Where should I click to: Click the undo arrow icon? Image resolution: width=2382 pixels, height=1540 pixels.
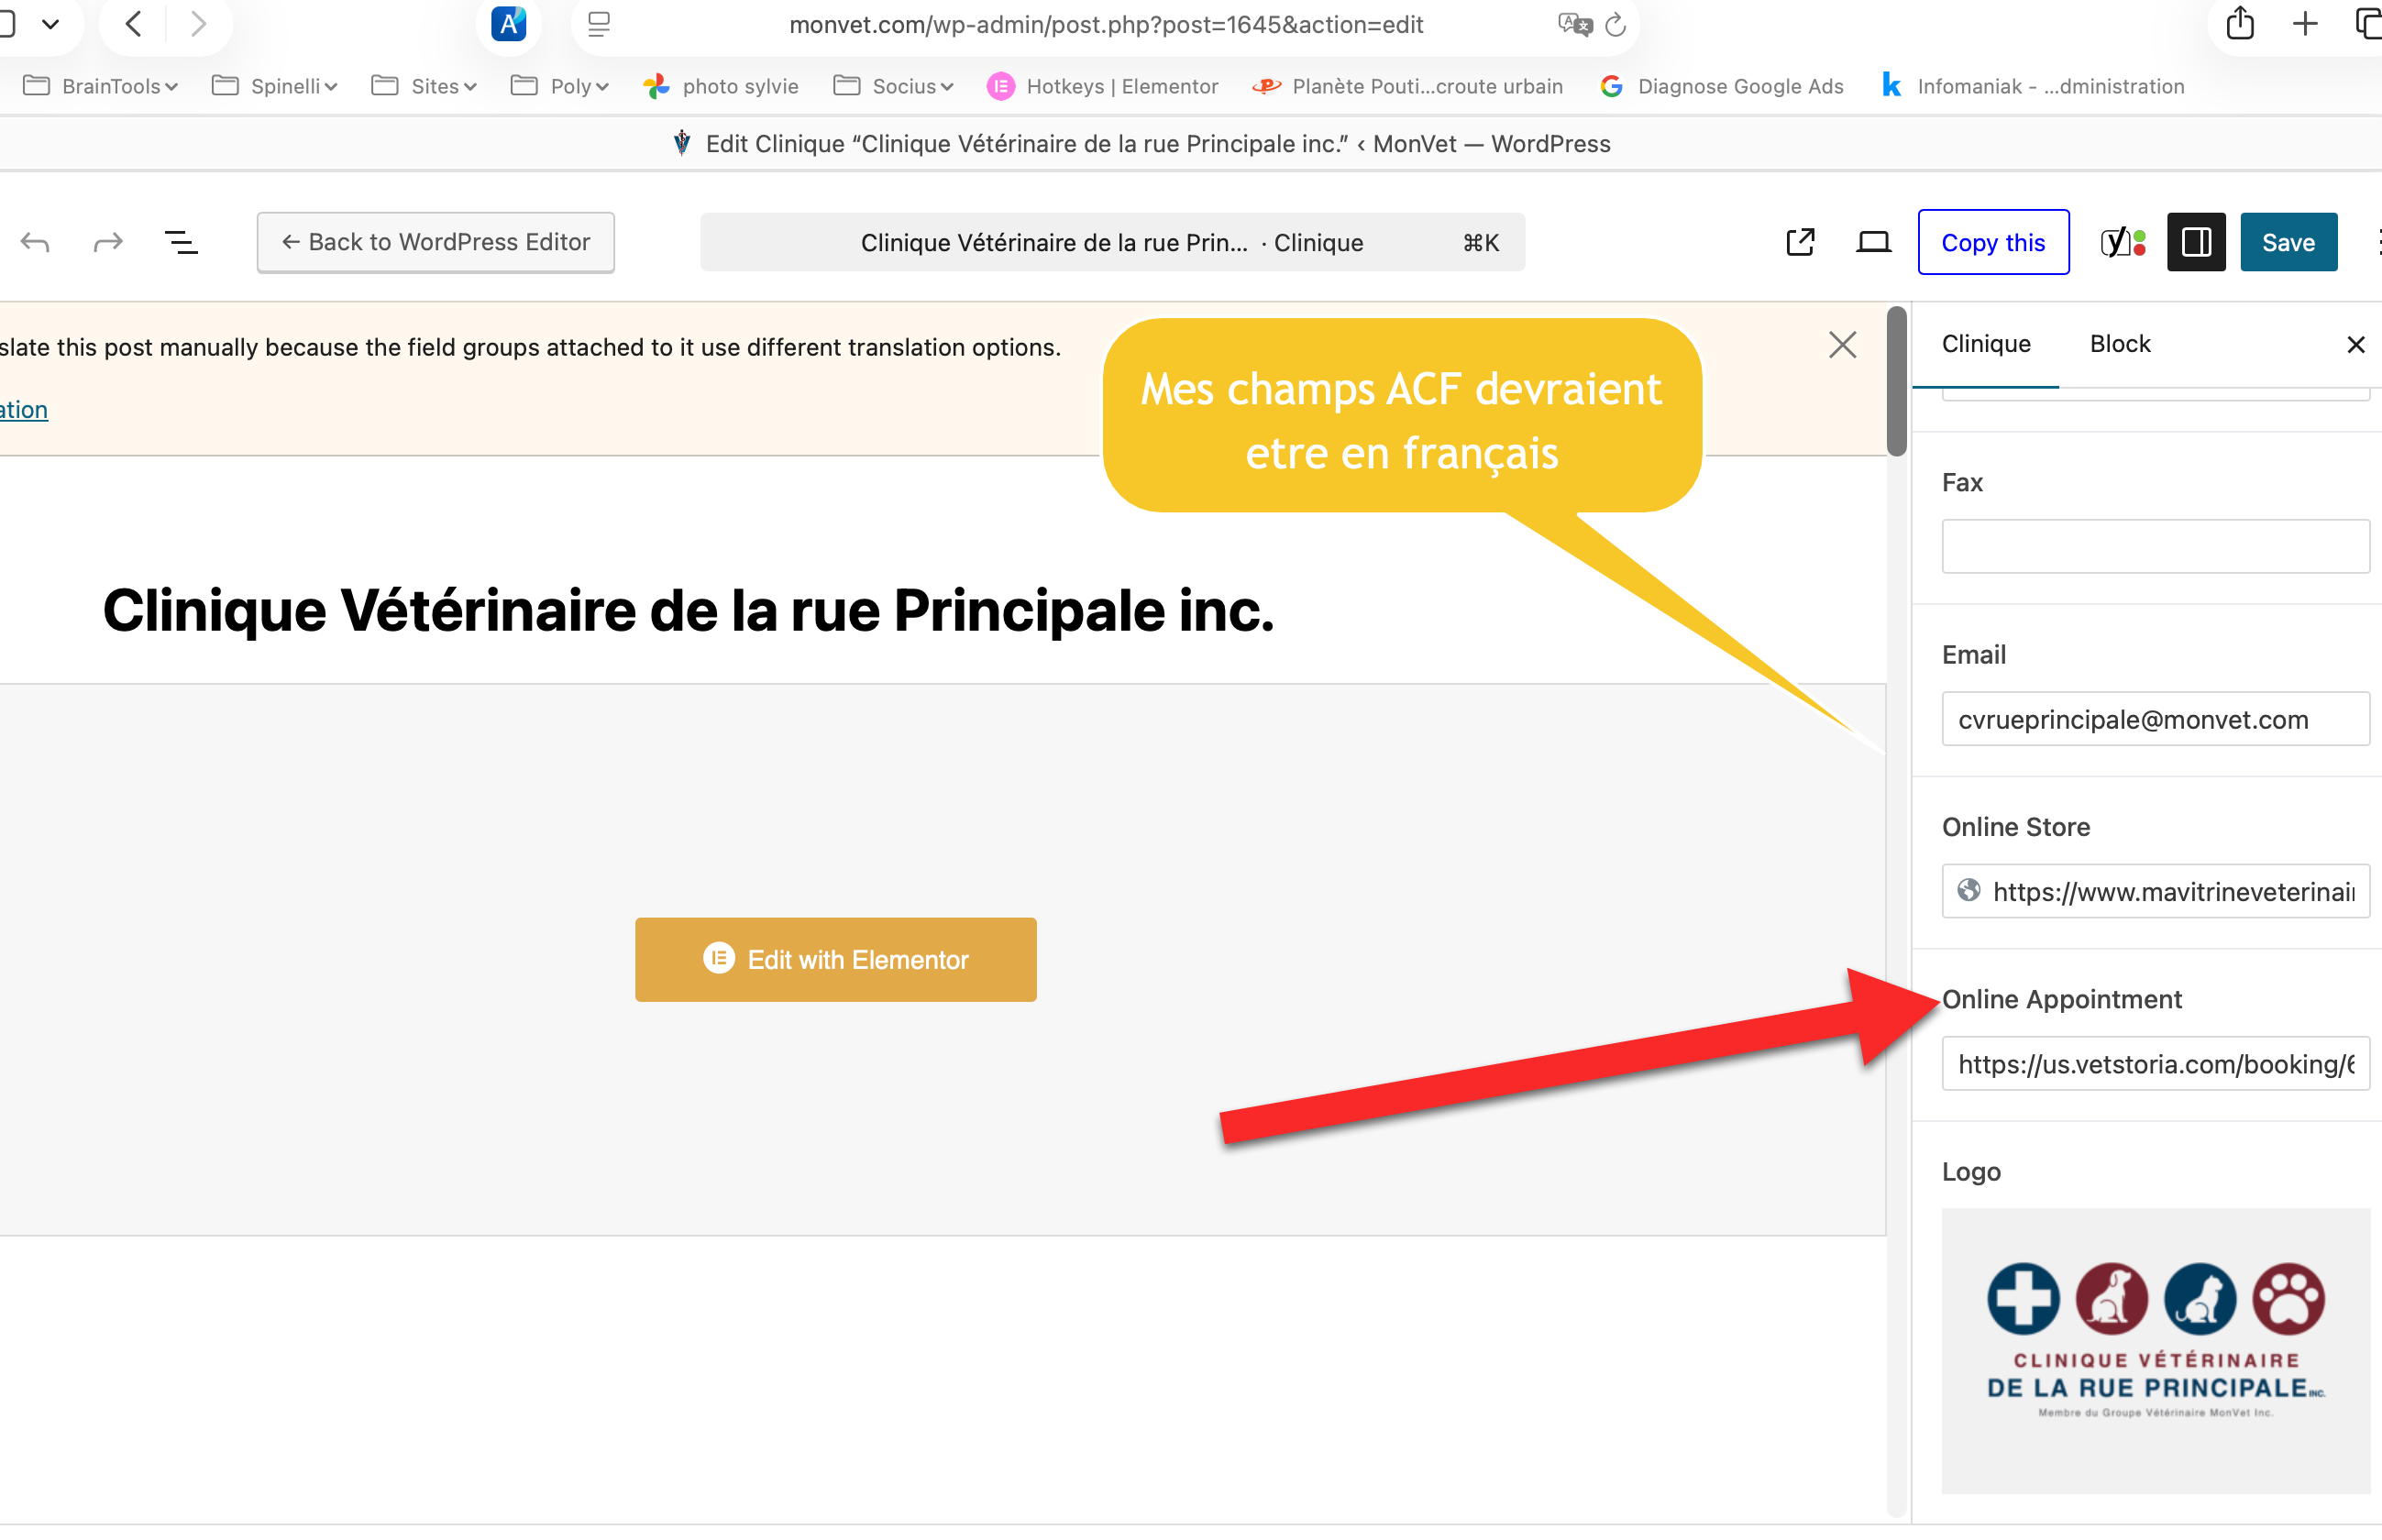pyautogui.click(x=35, y=242)
